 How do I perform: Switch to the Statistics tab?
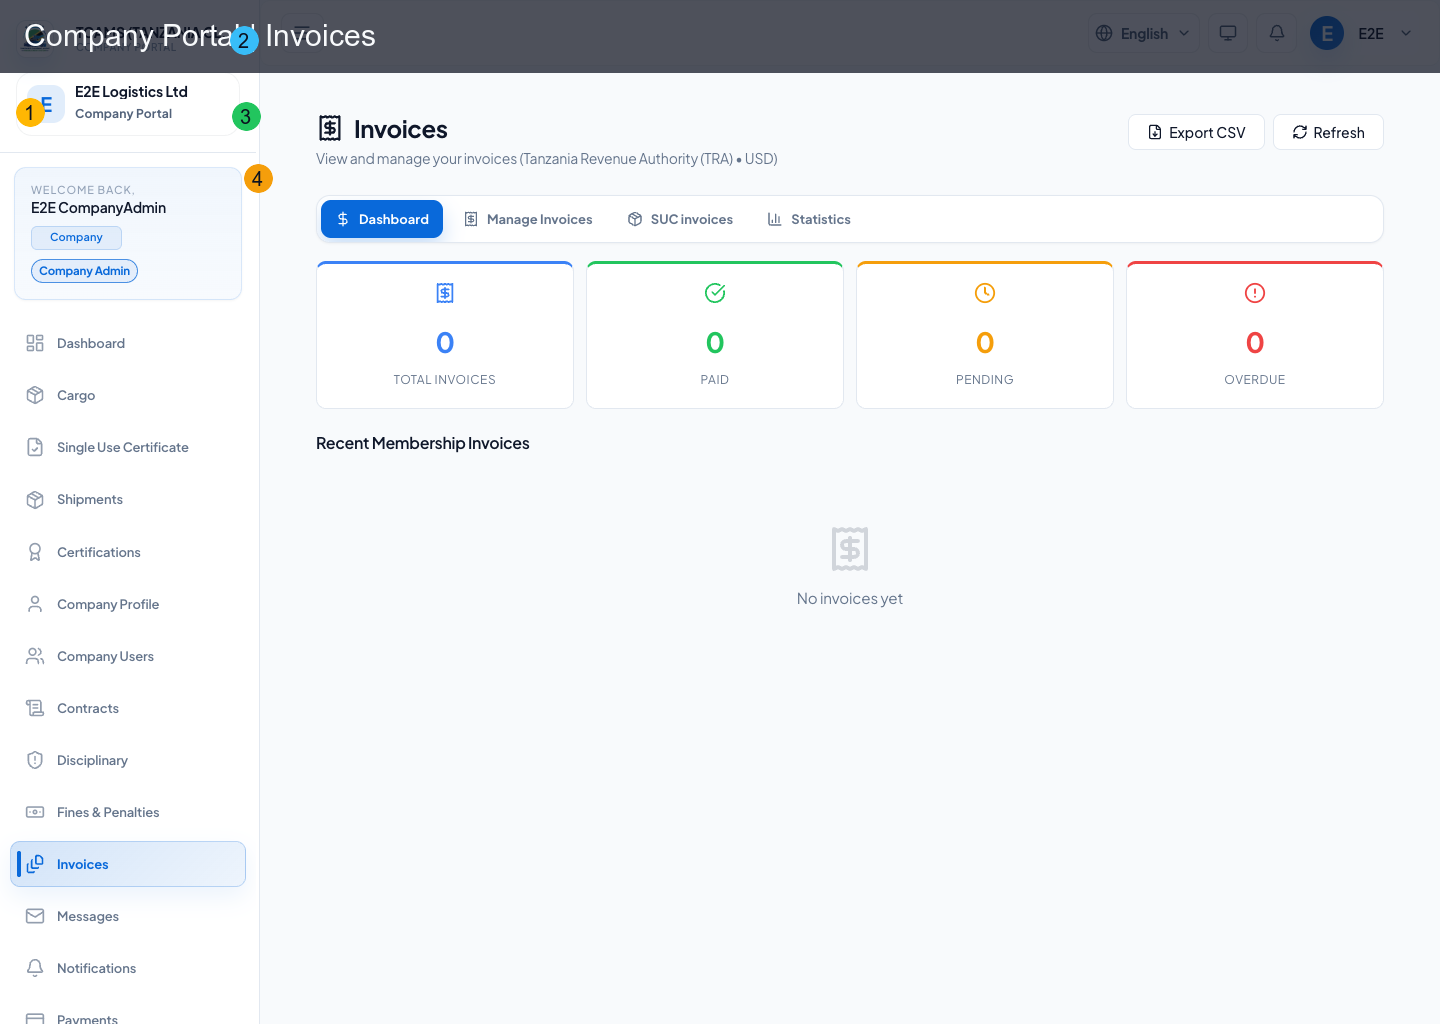[x=809, y=219]
